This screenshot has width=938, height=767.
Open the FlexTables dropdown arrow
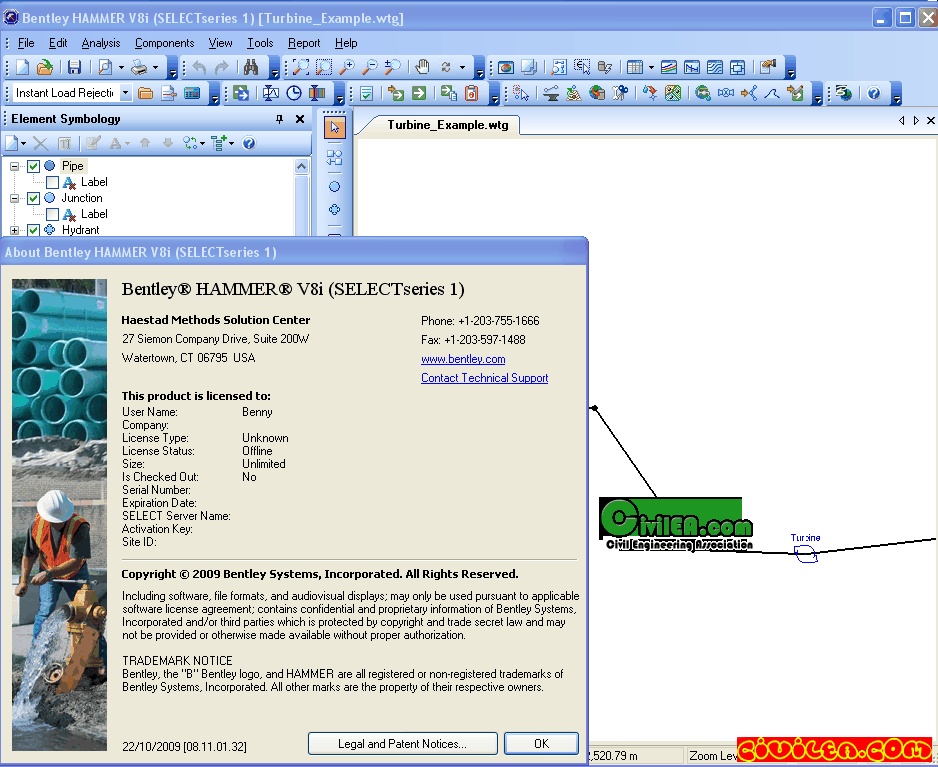point(651,67)
